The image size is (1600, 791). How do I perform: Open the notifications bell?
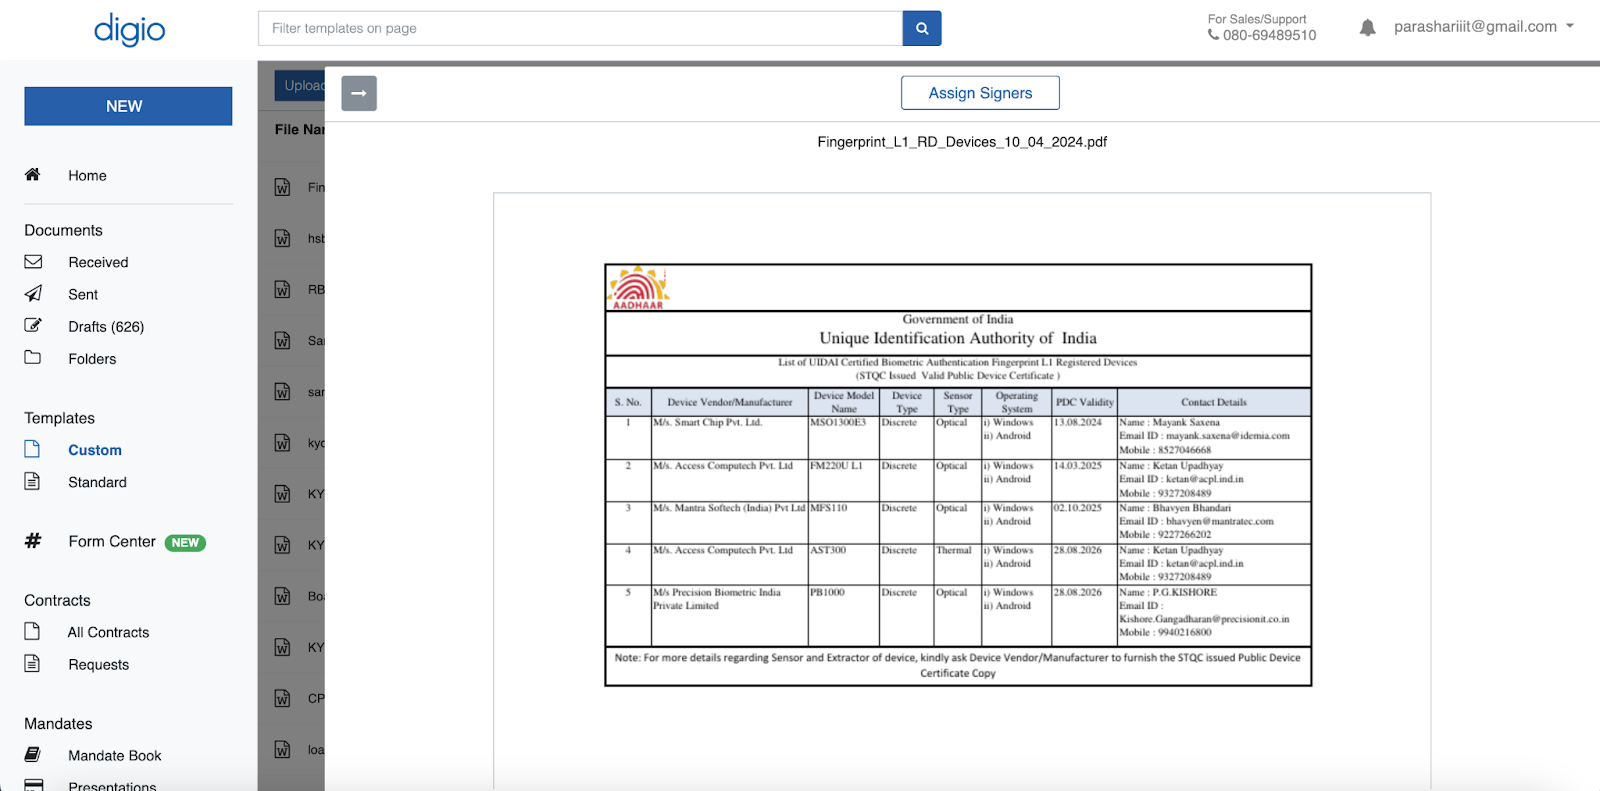coord(1368,28)
